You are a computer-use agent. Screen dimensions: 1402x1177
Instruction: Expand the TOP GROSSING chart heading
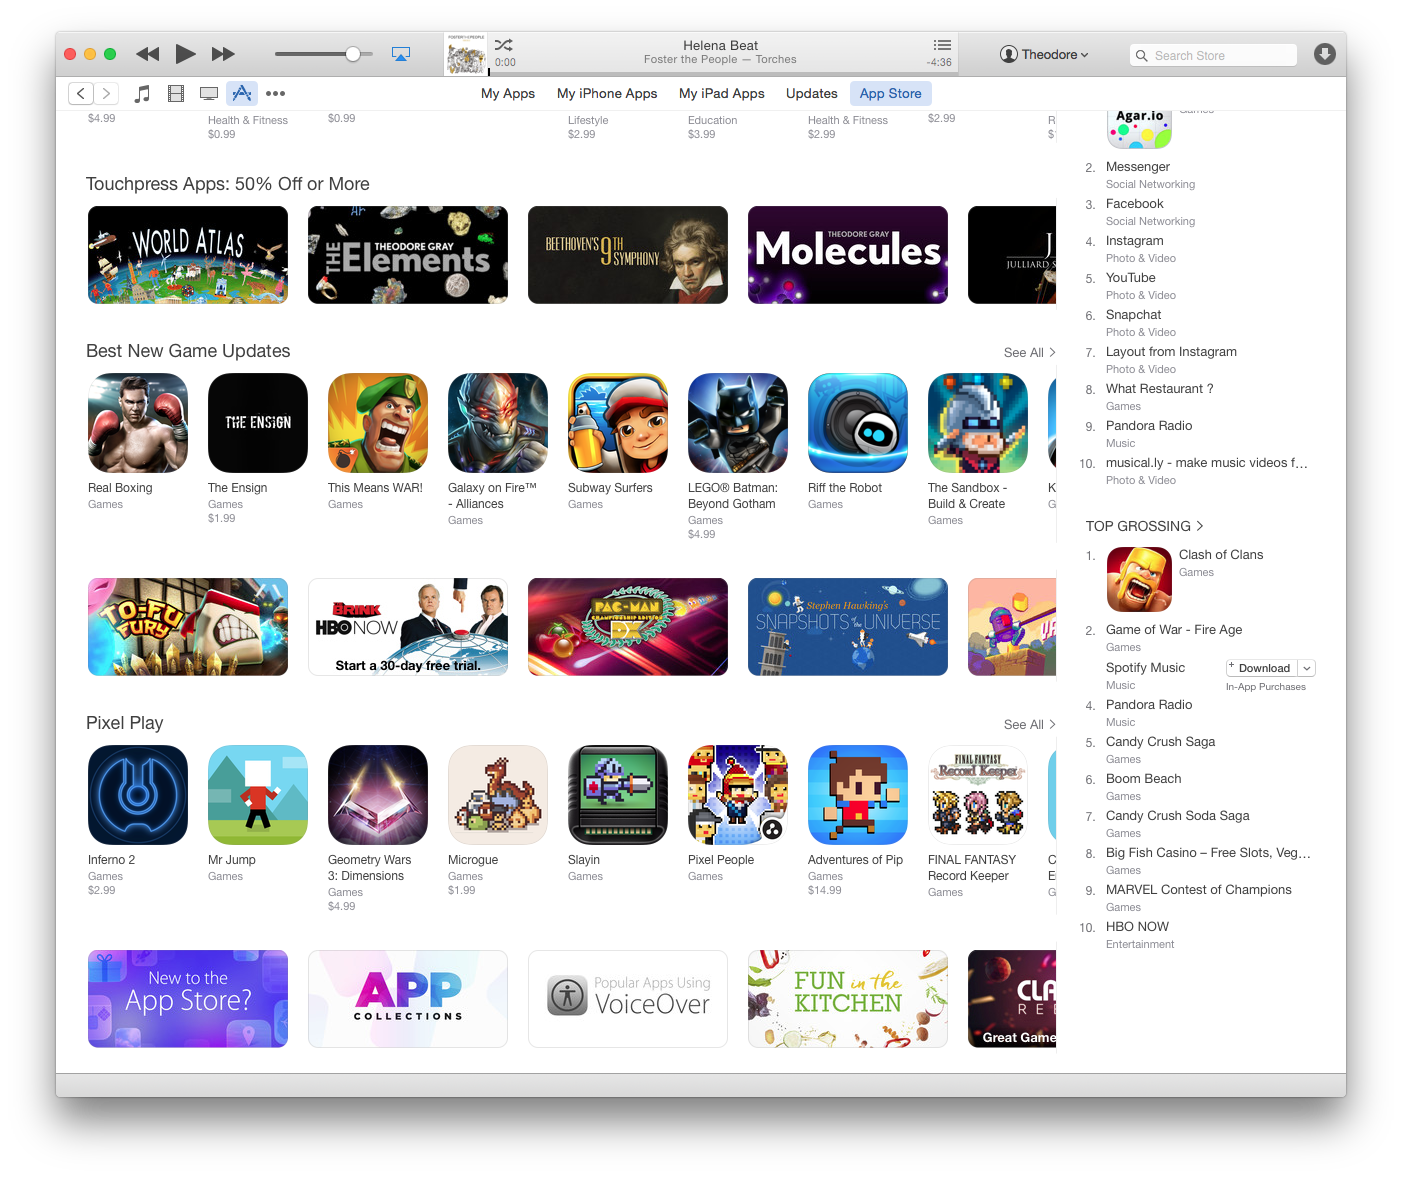(x=1144, y=526)
